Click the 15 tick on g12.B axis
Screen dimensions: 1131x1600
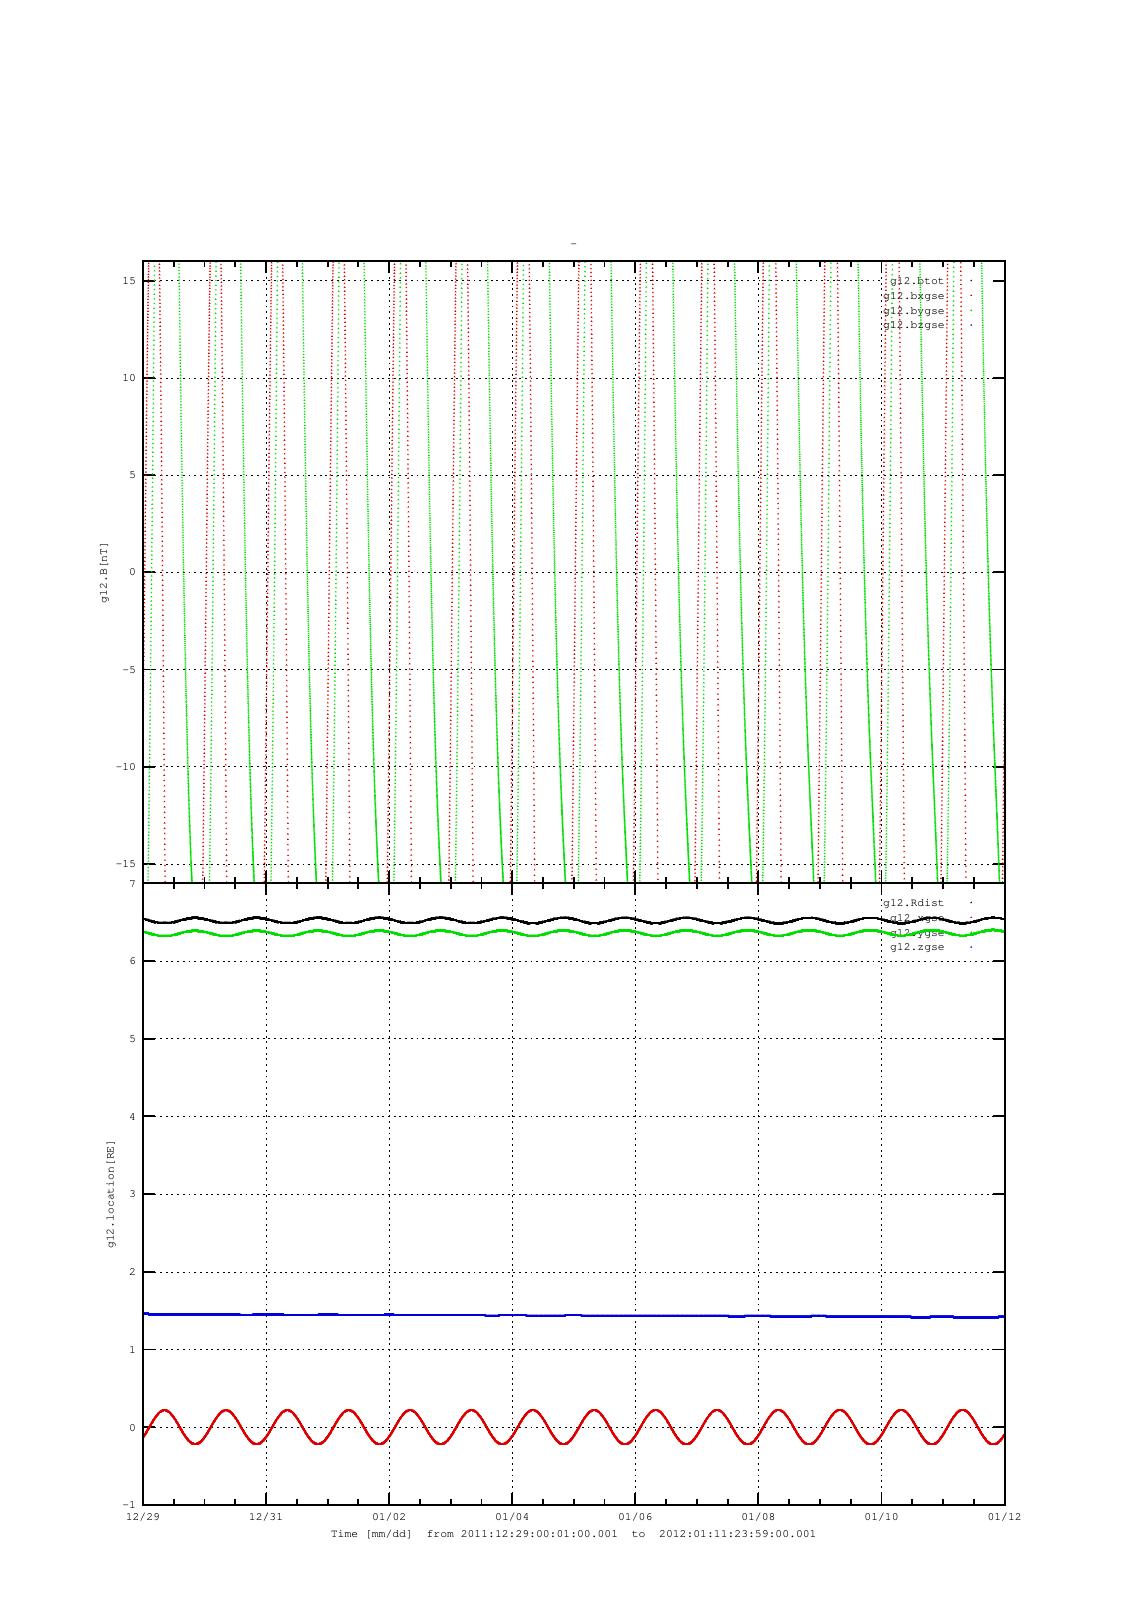tap(130, 281)
